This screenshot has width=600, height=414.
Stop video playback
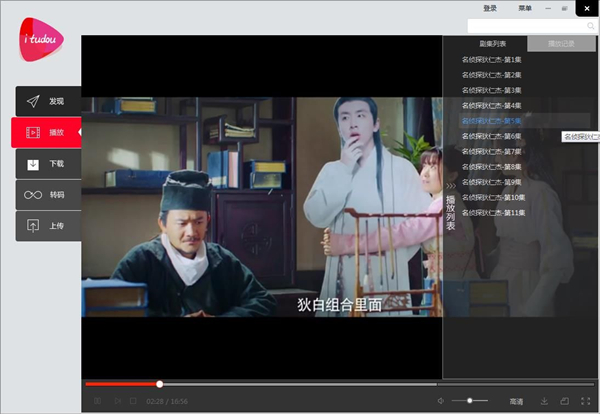coord(133,401)
